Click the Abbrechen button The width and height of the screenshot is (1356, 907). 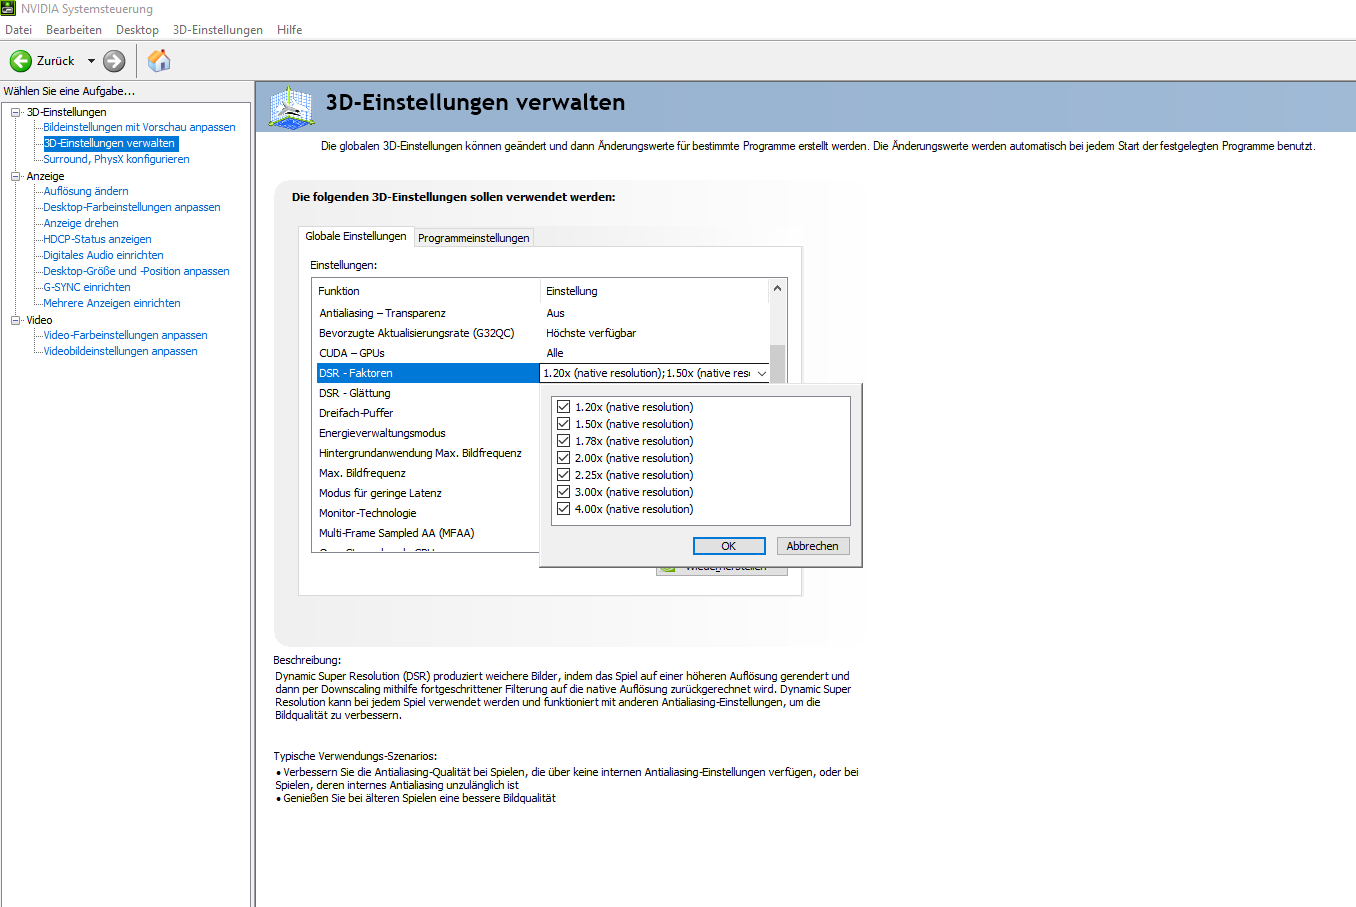pyautogui.click(x=813, y=546)
